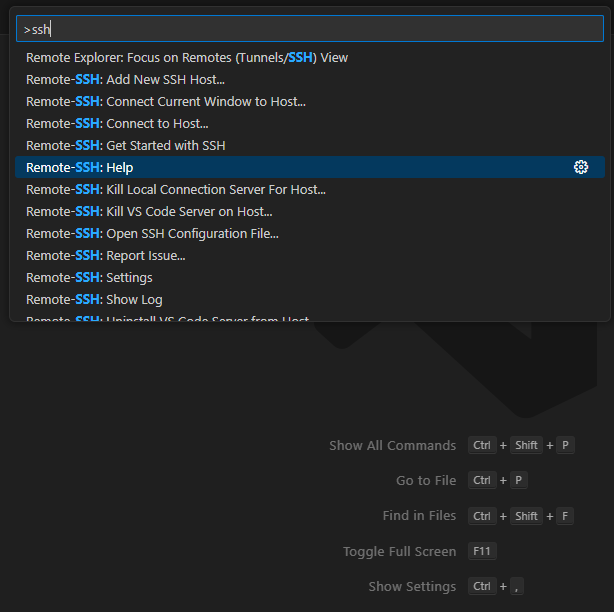Open Remote-SSH: Settings command
The image size is (614, 612).
(310, 277)
